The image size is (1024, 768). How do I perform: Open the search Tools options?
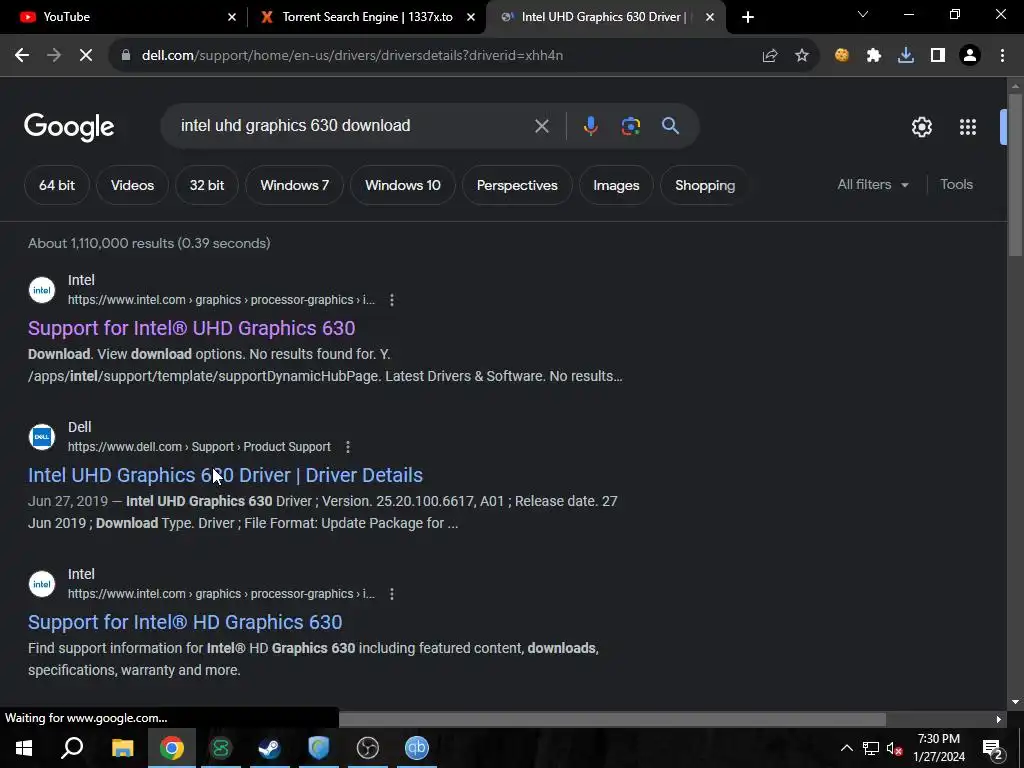(x=956, y=185)
